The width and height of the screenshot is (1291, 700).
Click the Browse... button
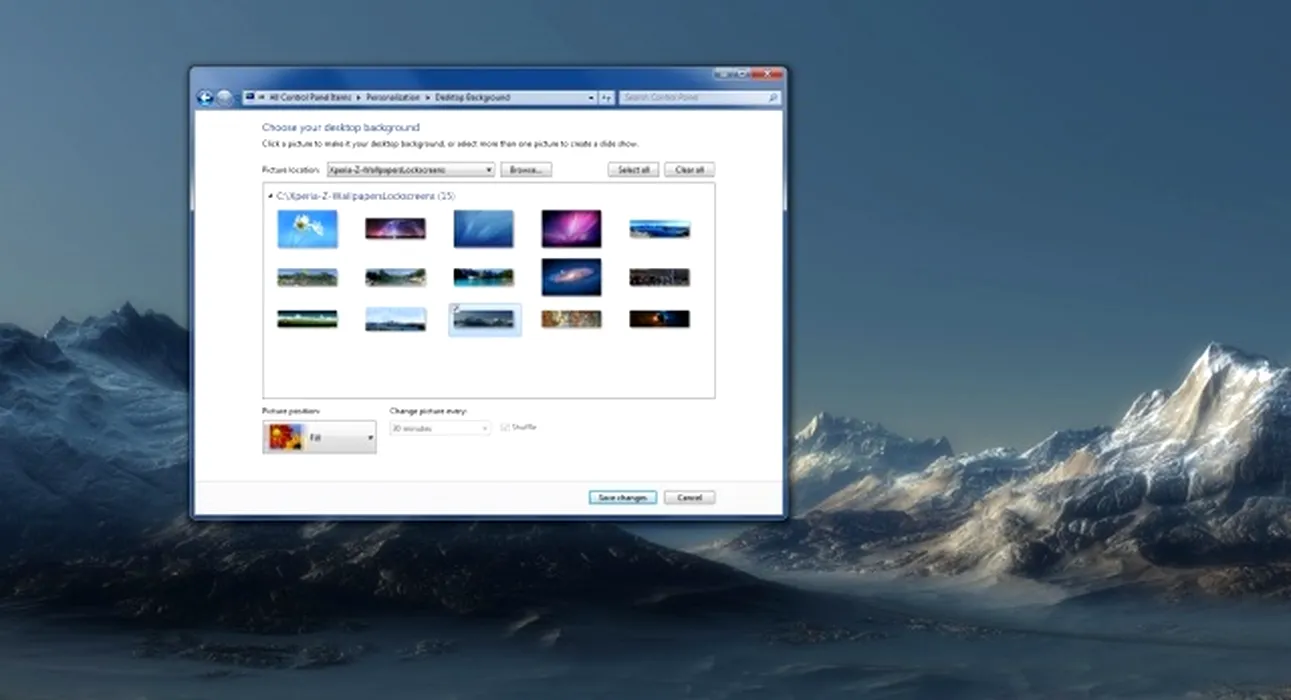526,170
